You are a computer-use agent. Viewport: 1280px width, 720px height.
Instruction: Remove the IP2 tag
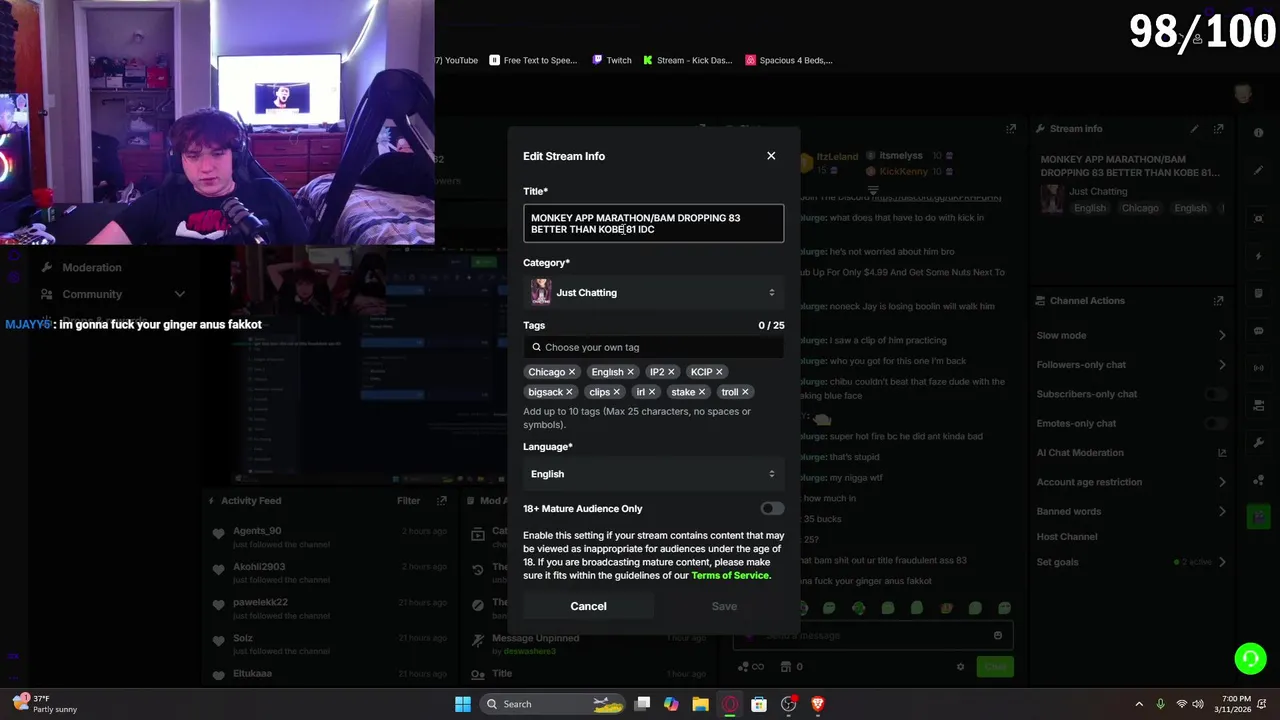point(671,372)
